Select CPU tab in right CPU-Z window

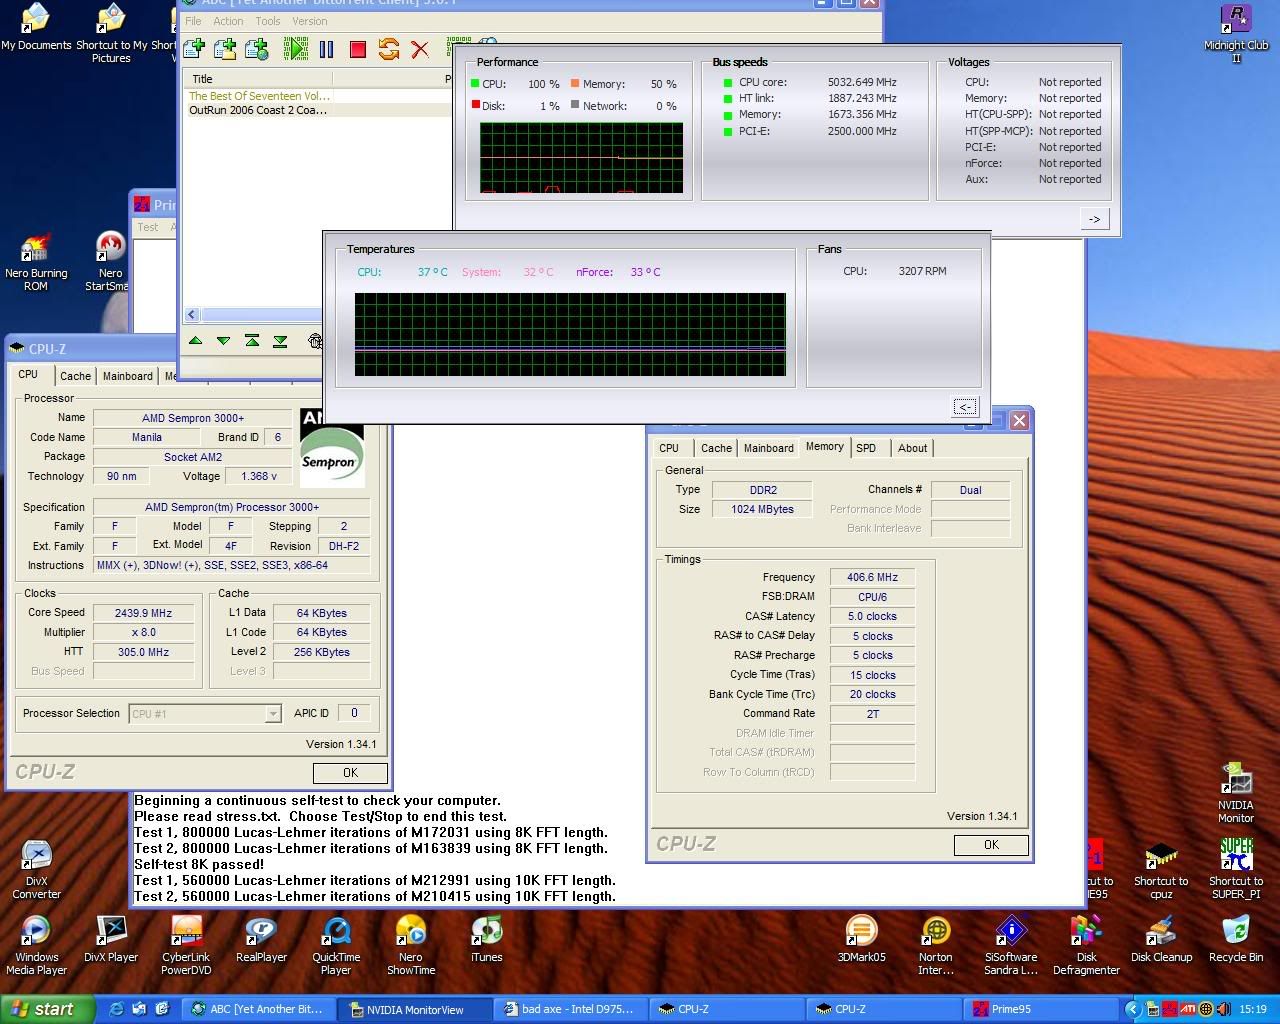pos(669,448)
